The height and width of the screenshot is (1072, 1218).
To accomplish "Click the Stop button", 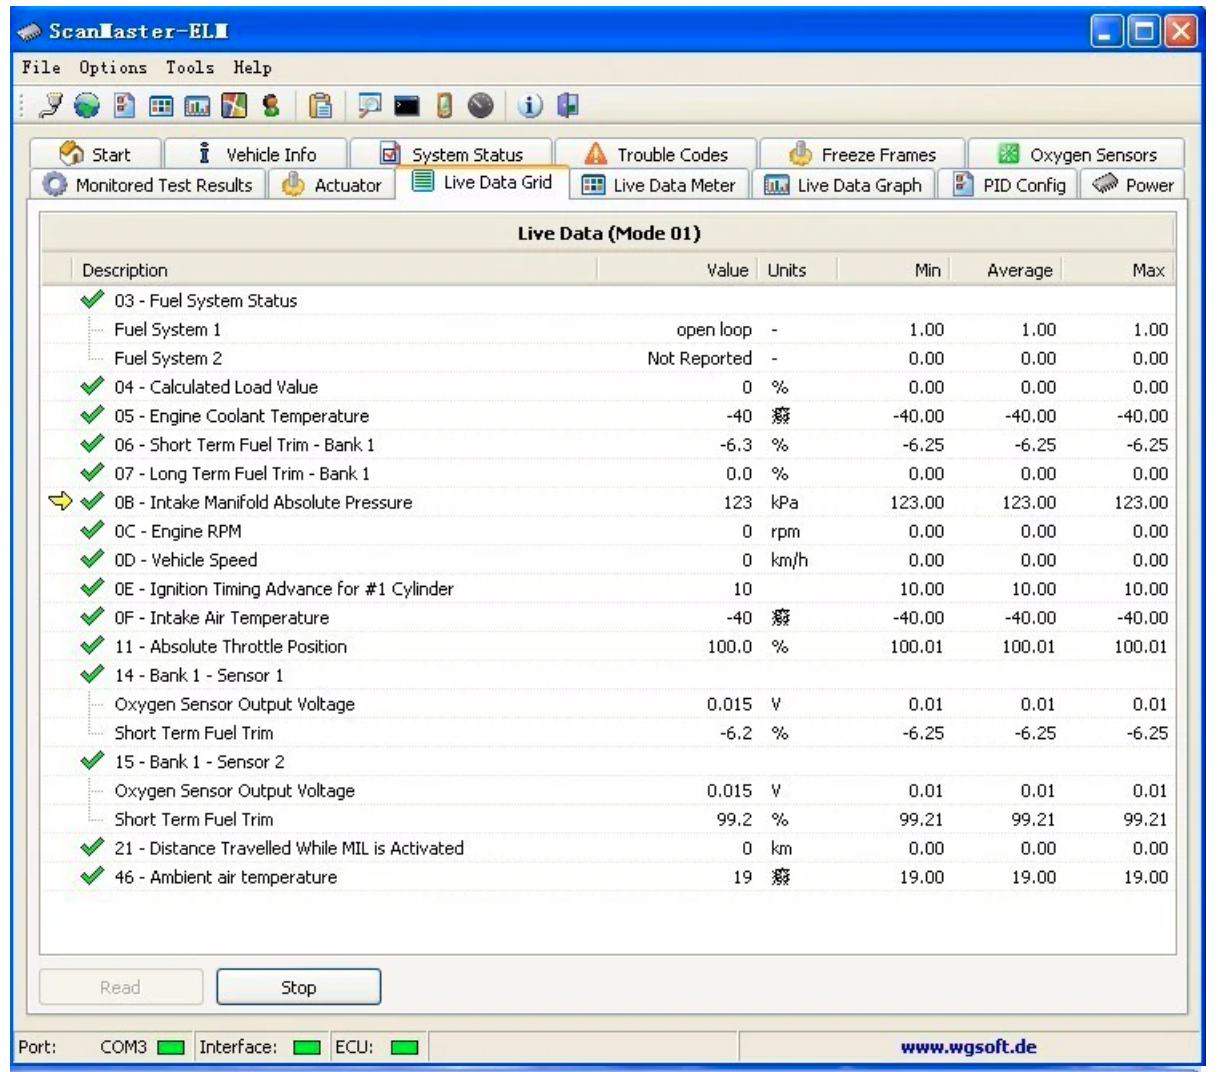I will coord(298,987).
